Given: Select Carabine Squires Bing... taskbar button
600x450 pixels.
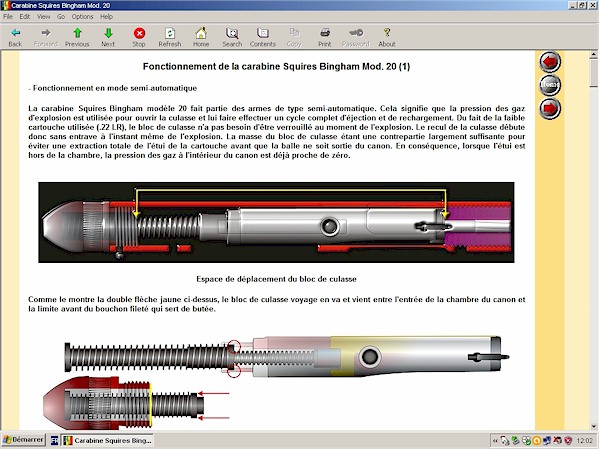Looking at the screenshot, I should click(x=108, y=440).
